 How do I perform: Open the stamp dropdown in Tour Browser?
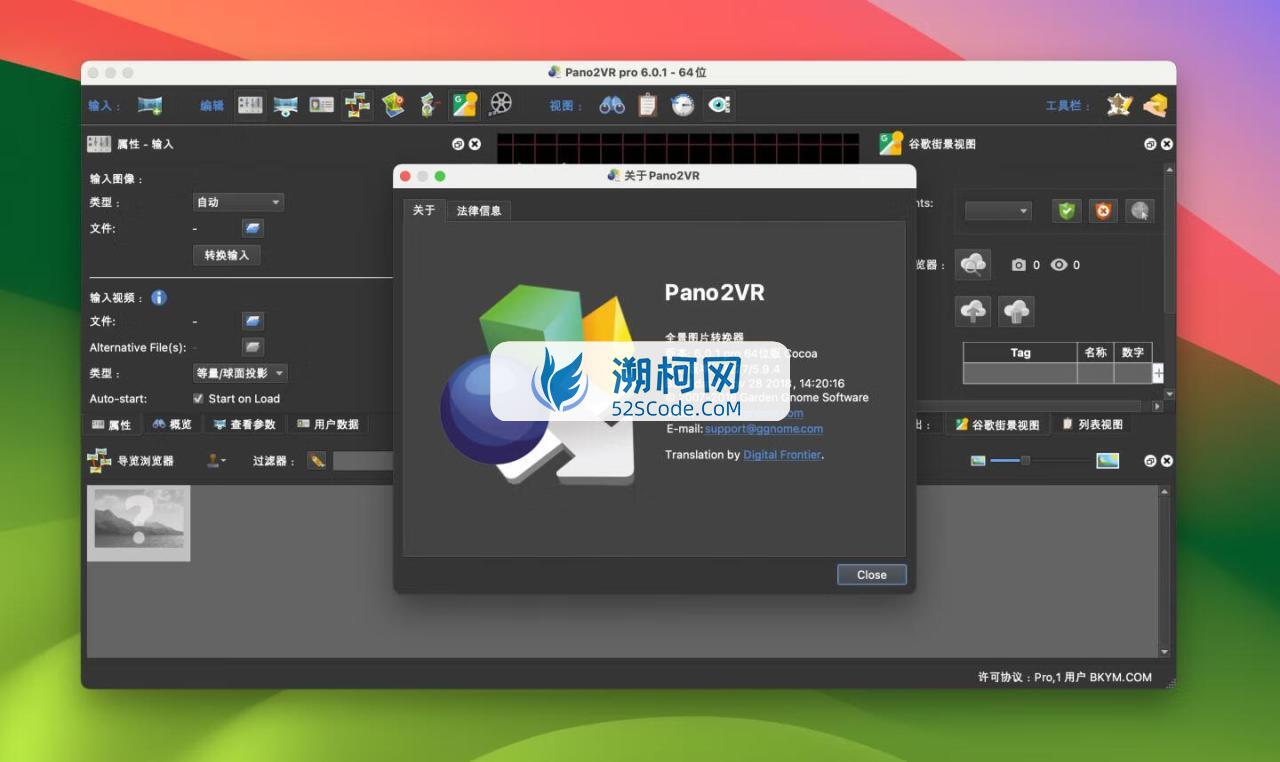click(216, 461)
